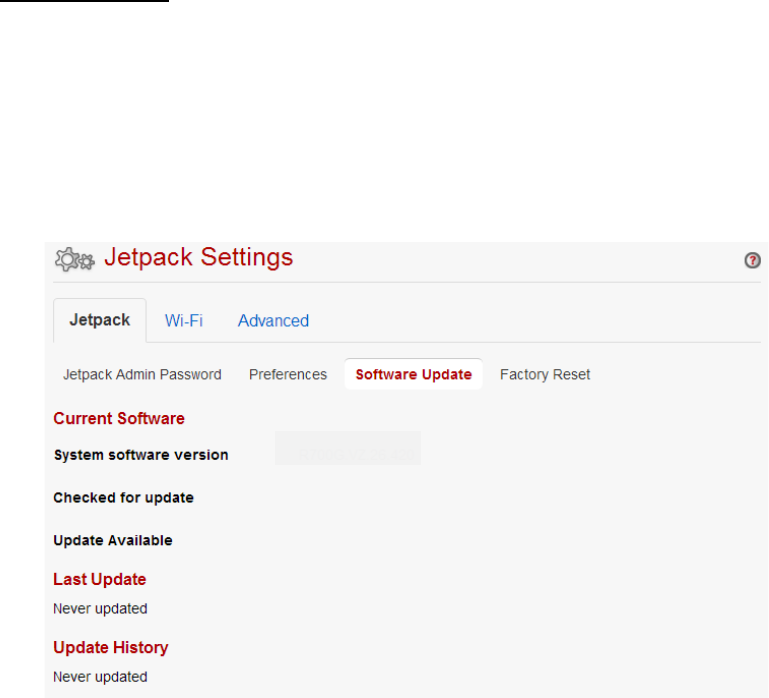
Task: Select the Jetpack tab
Action: point(100,320)
